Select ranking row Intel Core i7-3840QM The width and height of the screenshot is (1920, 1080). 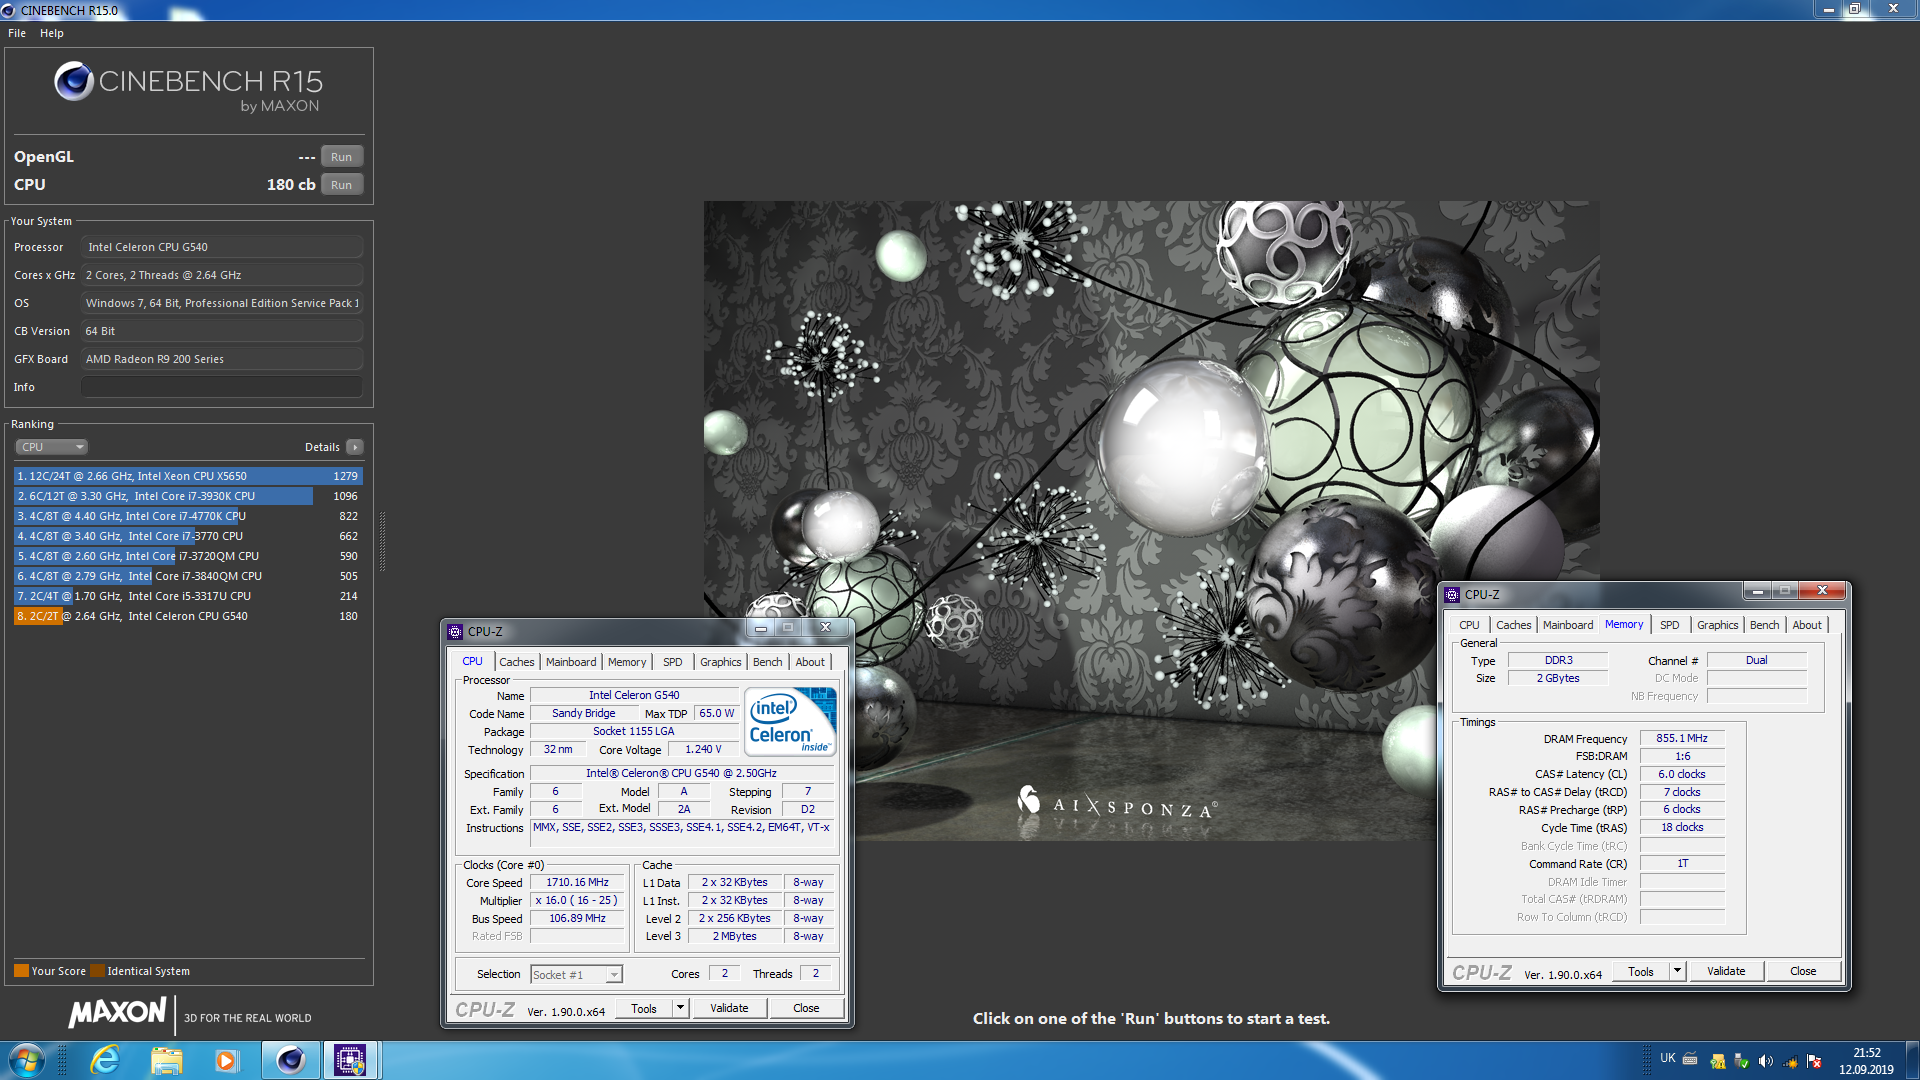pyautogui.click(x=188, y=576)
